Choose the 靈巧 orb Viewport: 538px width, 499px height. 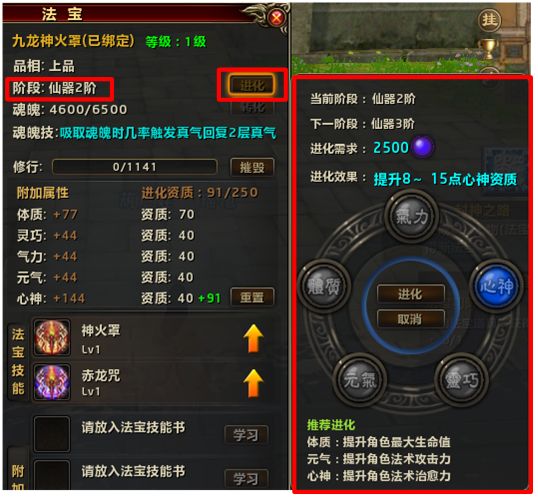point(461,380)
